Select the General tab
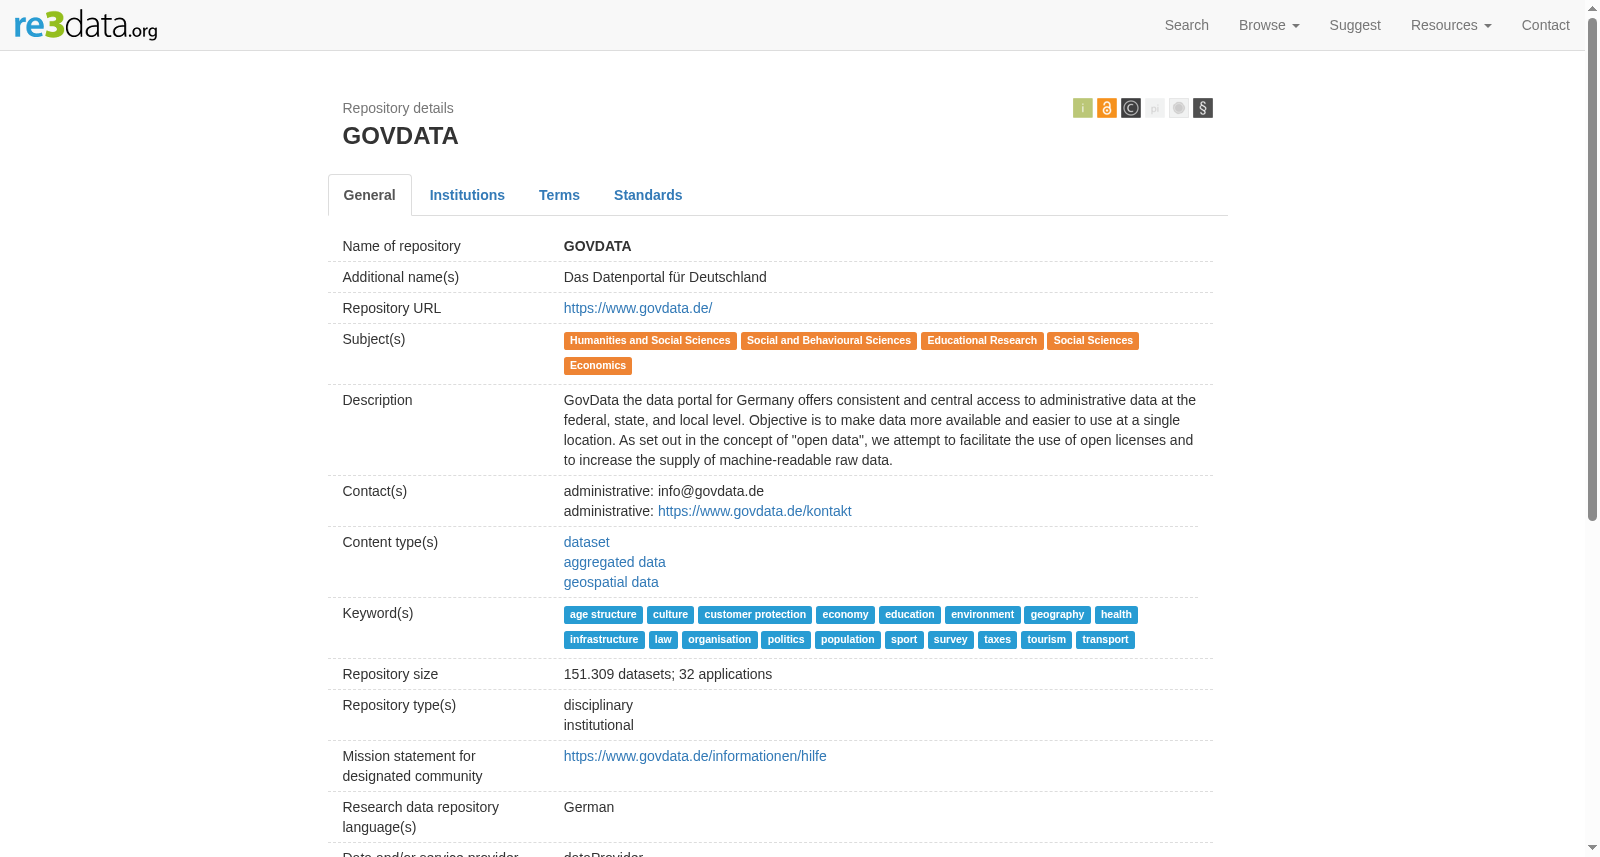The width and height of the screenshot is (1600, 857). tap(370, 195)
